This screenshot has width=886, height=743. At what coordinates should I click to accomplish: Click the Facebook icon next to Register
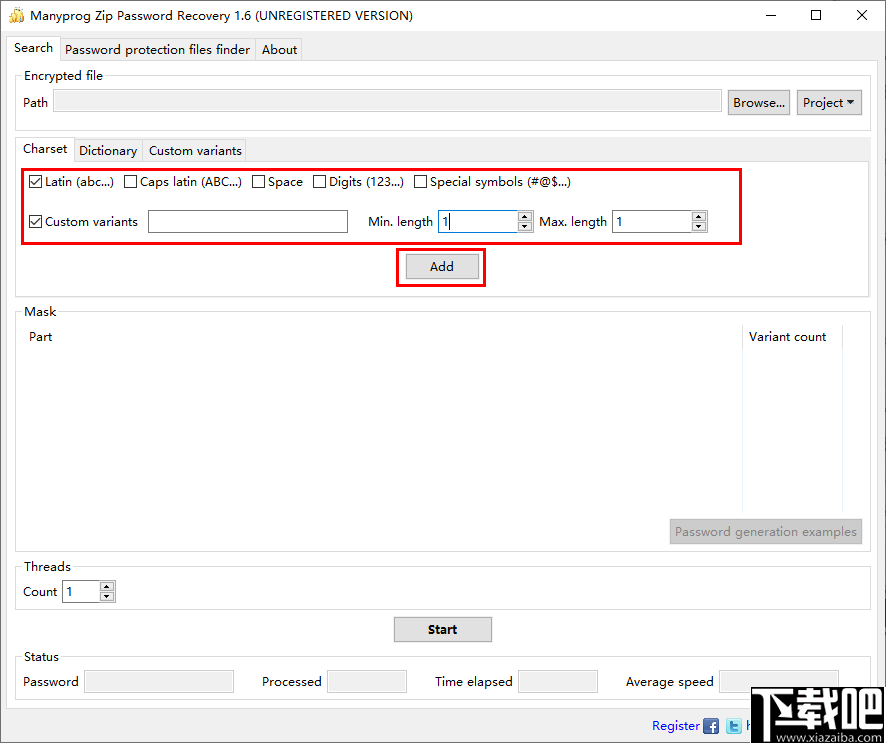coord(711,725)
